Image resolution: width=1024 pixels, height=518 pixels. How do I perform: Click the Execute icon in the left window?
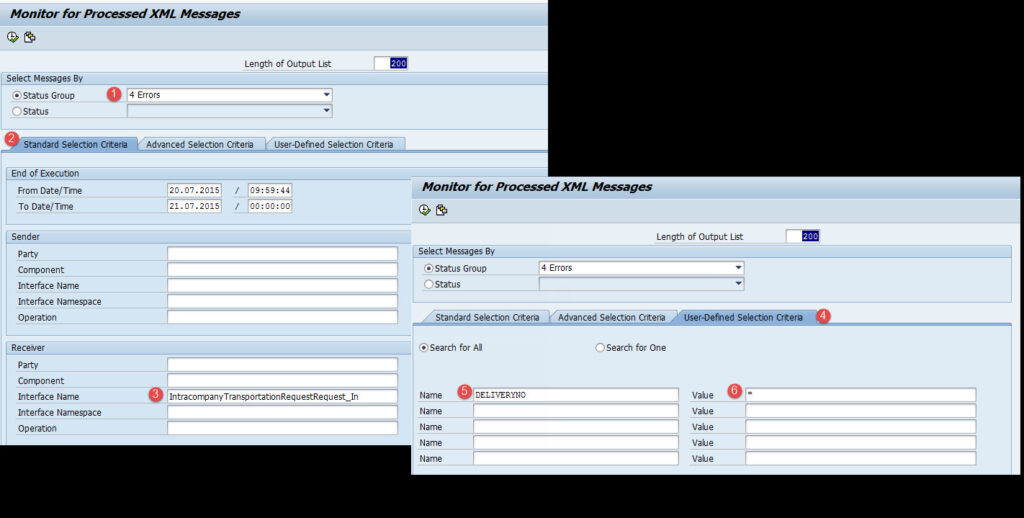click(x=12, y=38)
